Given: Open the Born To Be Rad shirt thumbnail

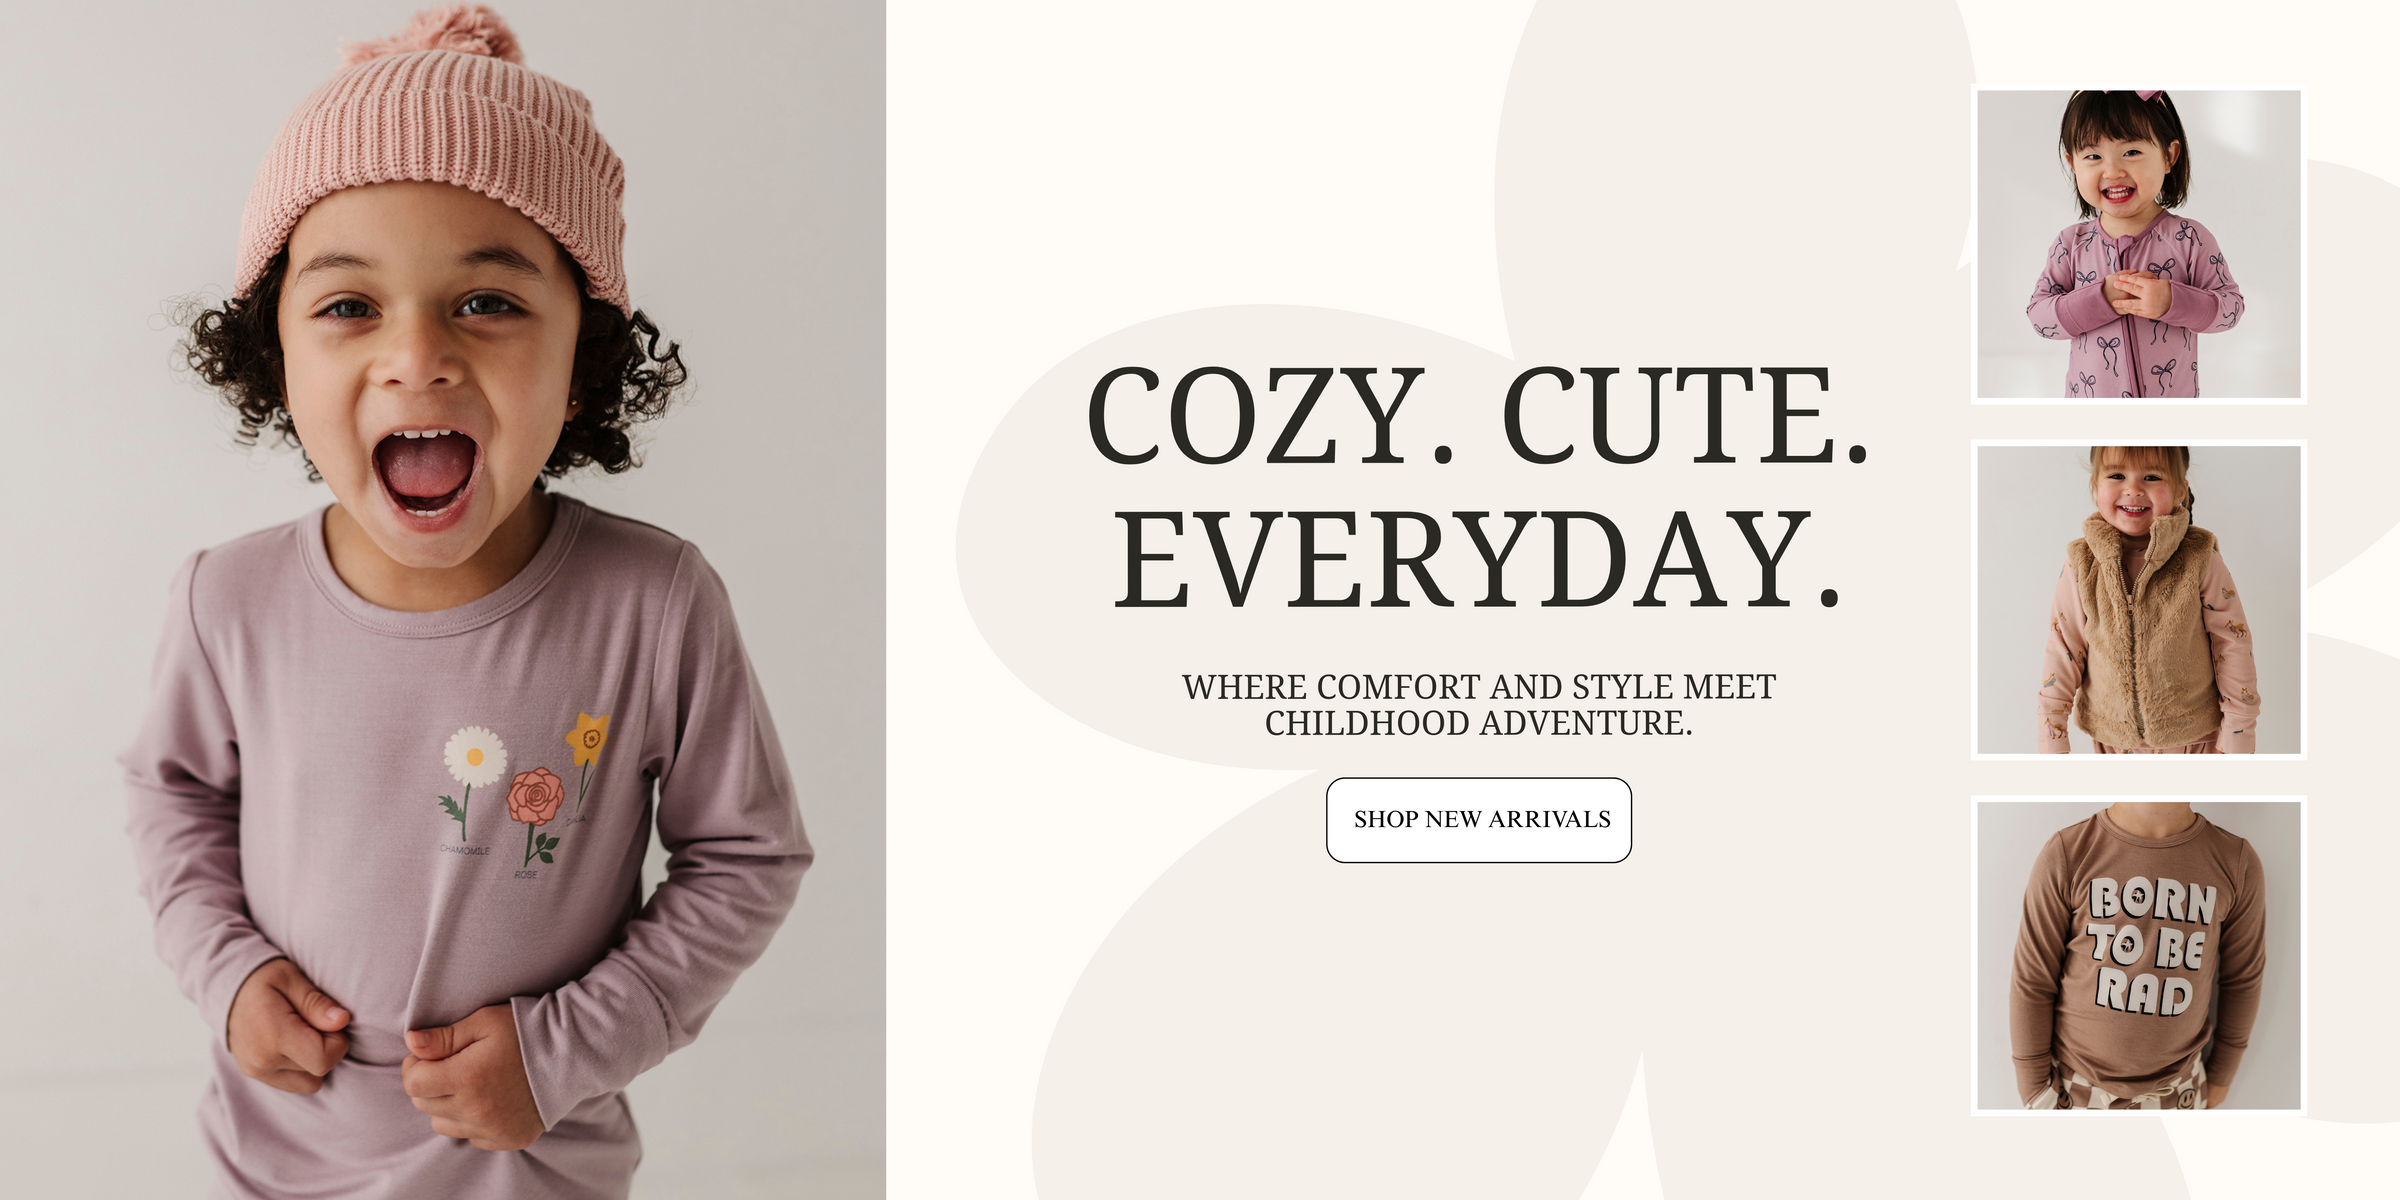Looking at the screenshot, I should click(x=2138, y=956).
